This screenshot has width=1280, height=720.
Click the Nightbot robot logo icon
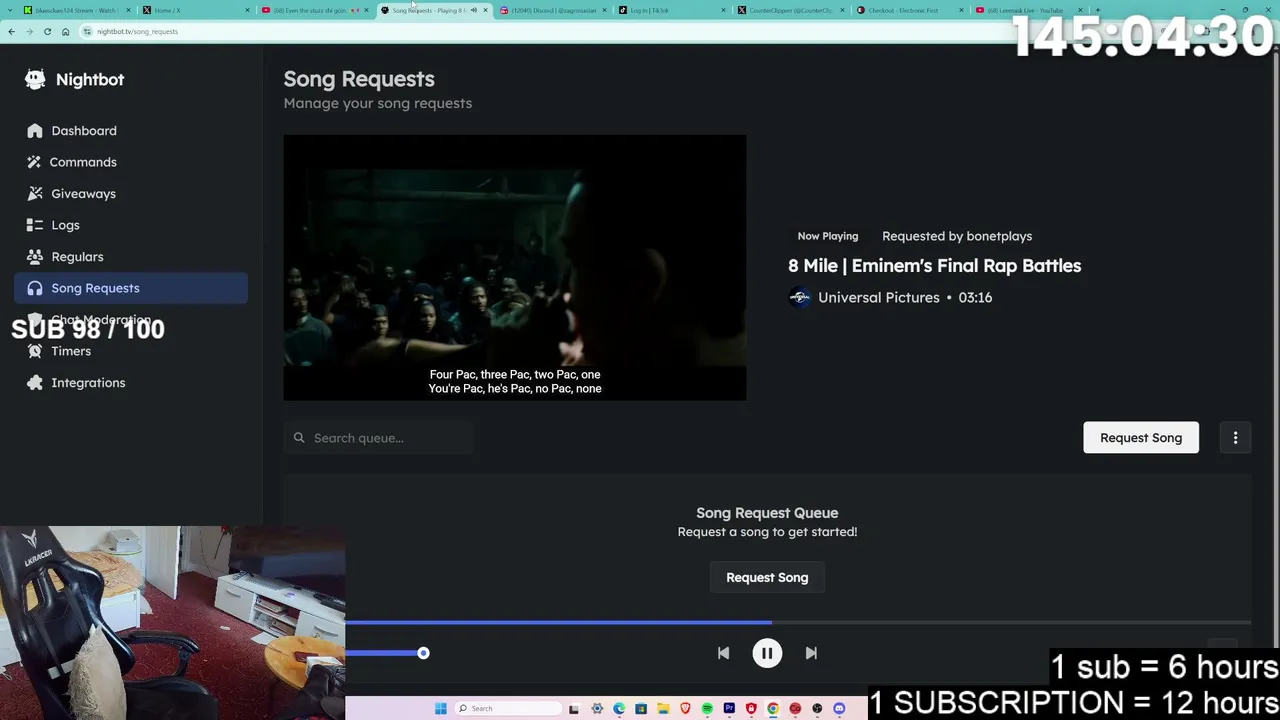pyautogui.click(x=35, y=79)
